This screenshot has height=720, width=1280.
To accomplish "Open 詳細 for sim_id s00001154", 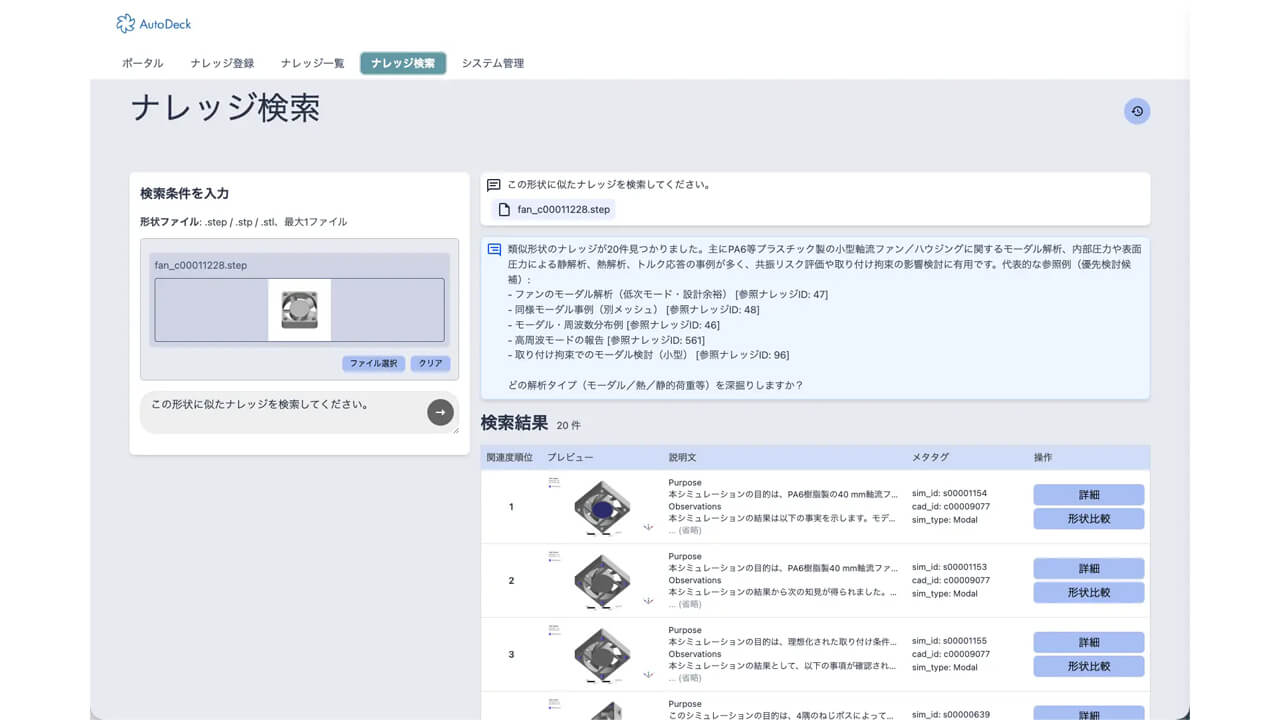I will (x=1089, y=495).
